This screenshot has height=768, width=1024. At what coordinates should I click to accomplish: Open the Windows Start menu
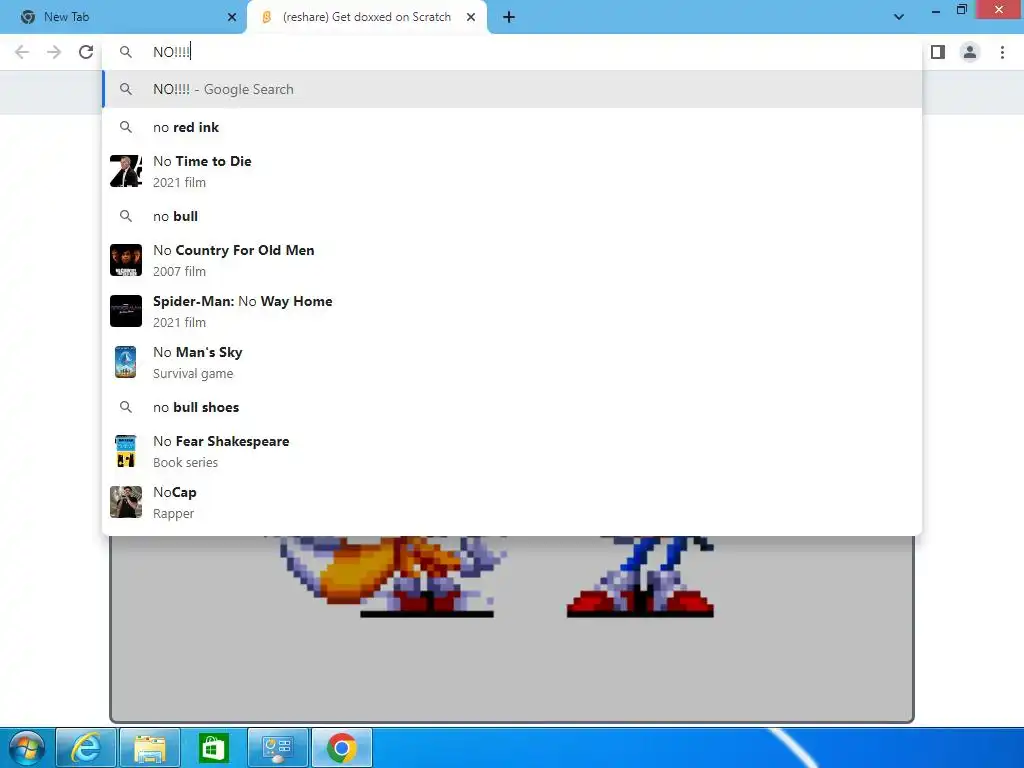27,748
